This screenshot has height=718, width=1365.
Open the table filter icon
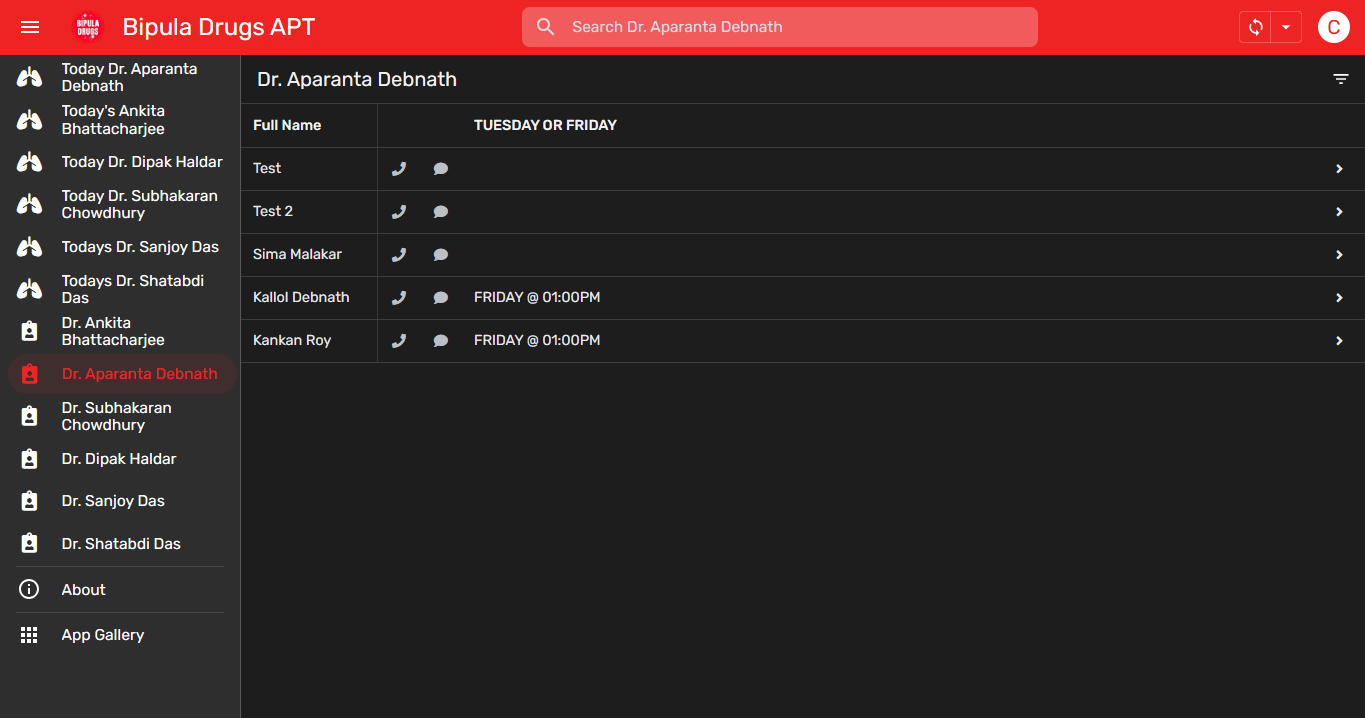click(1341, 79)
